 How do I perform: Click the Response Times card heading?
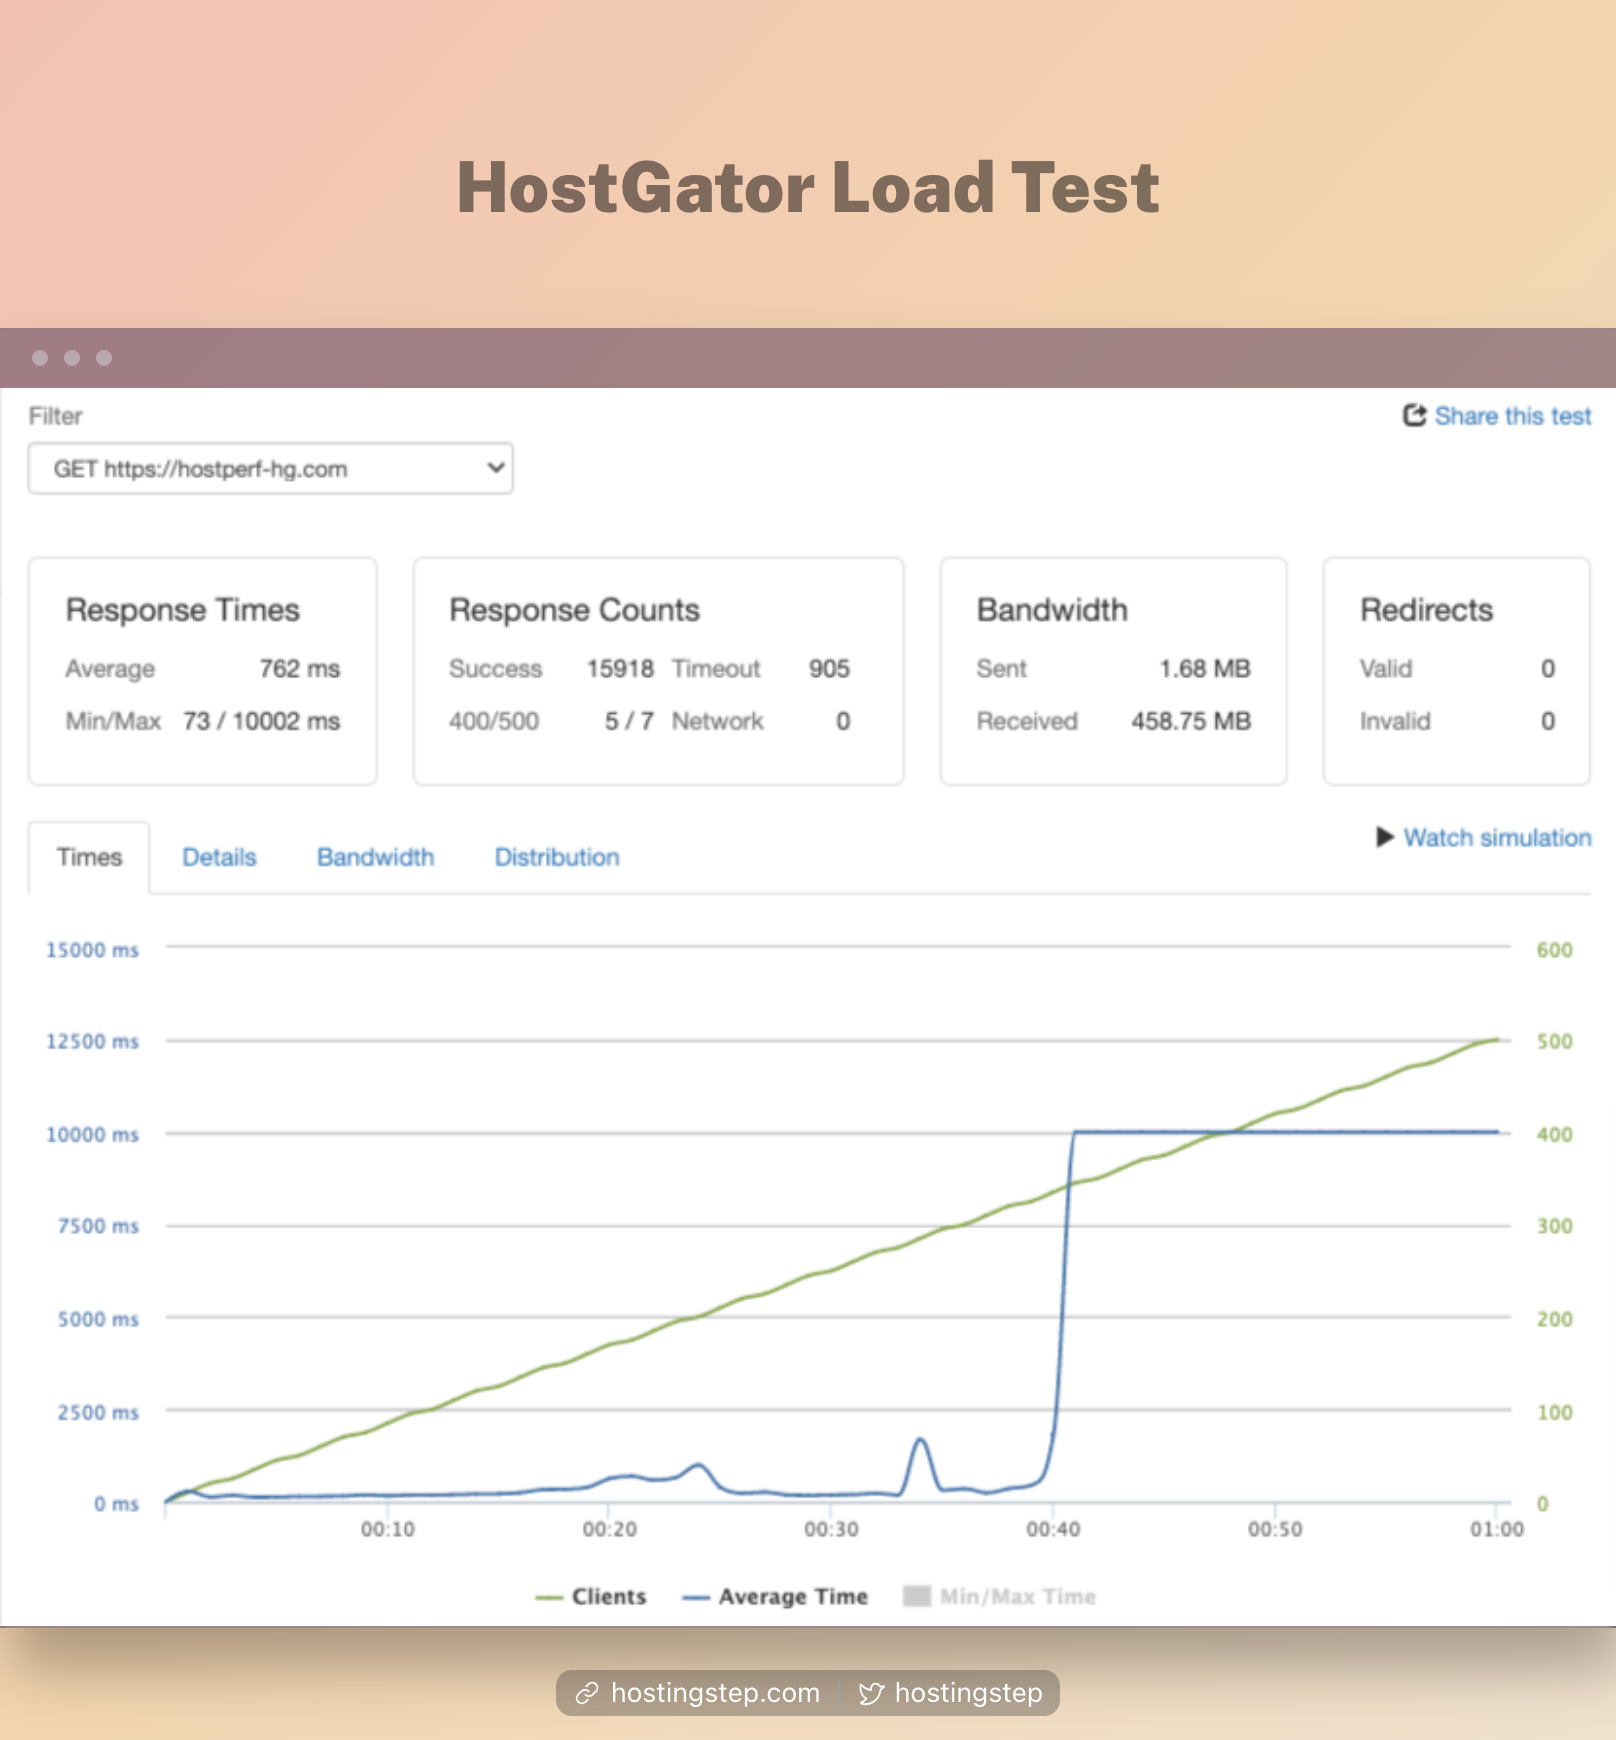(x=183, y=610)
